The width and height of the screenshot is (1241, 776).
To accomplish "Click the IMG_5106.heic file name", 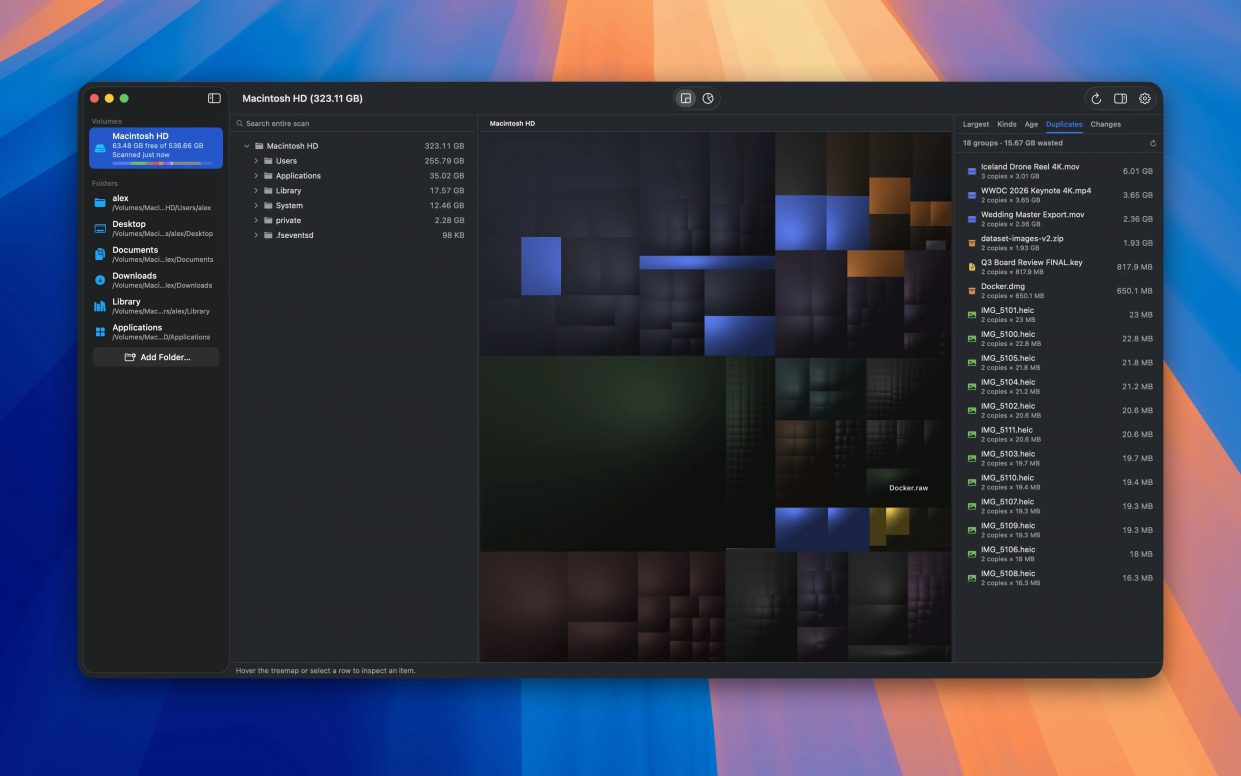I will point(1008,549).
